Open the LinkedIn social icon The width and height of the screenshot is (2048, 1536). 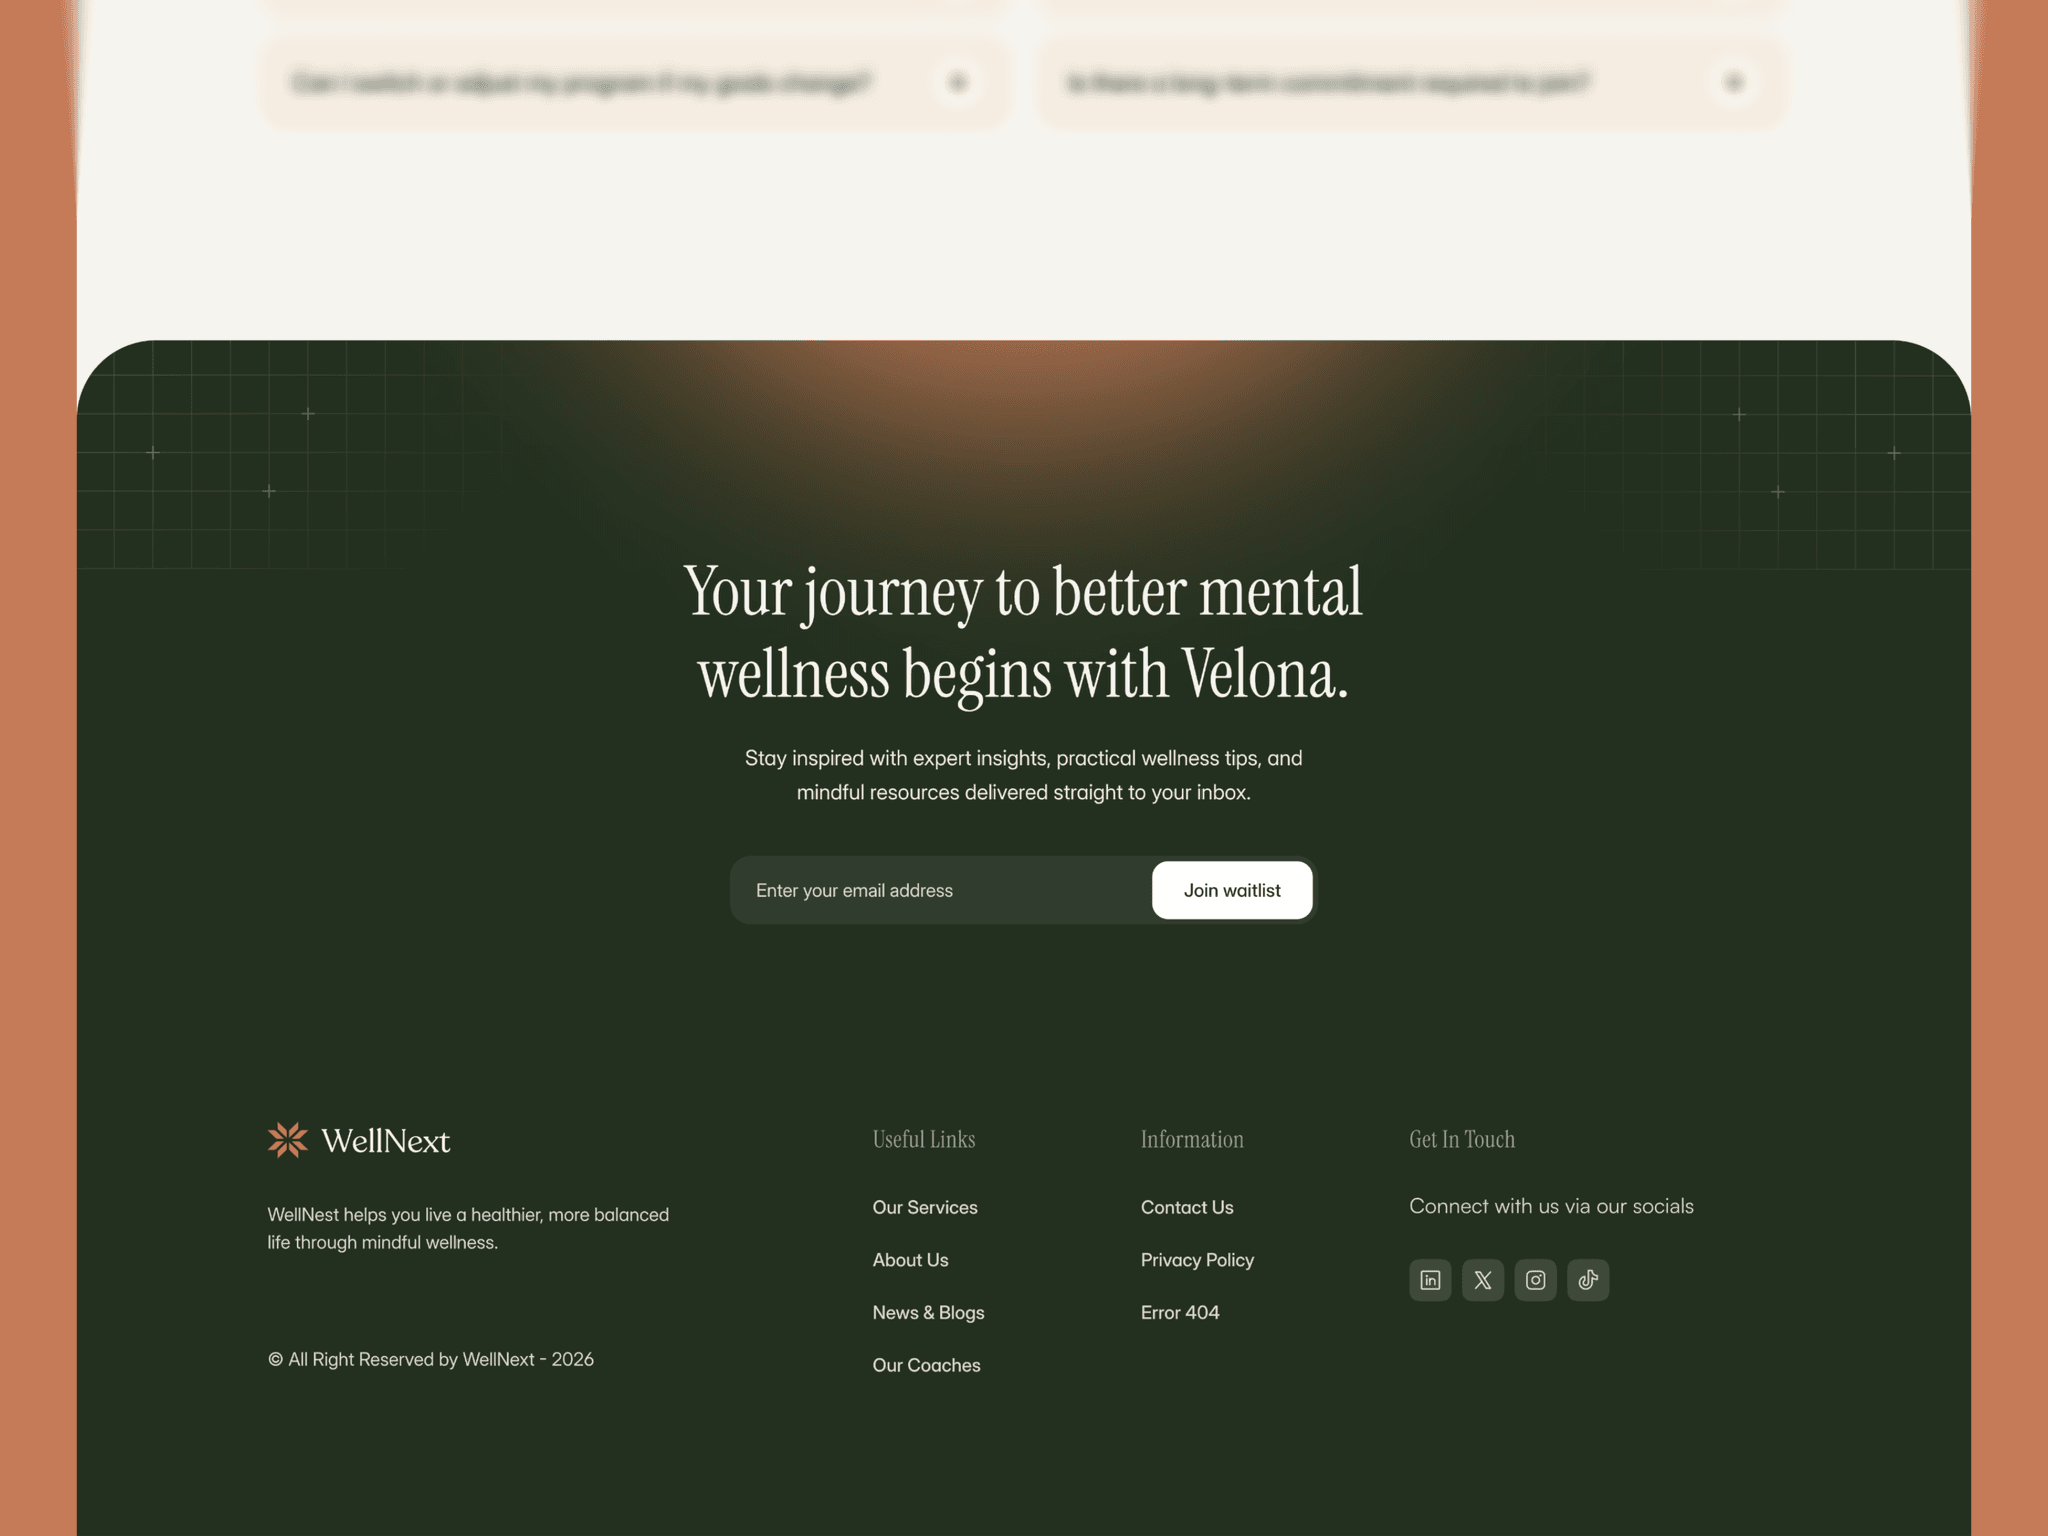point(1430,1280)
